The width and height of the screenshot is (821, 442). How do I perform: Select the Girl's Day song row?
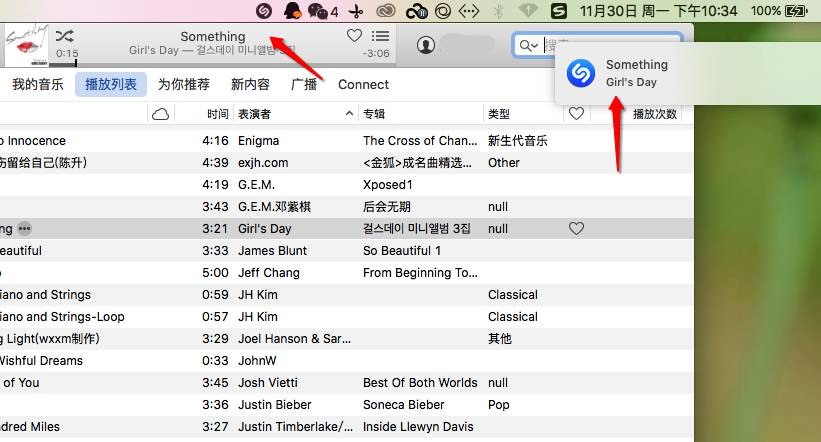tap(347, 229)
